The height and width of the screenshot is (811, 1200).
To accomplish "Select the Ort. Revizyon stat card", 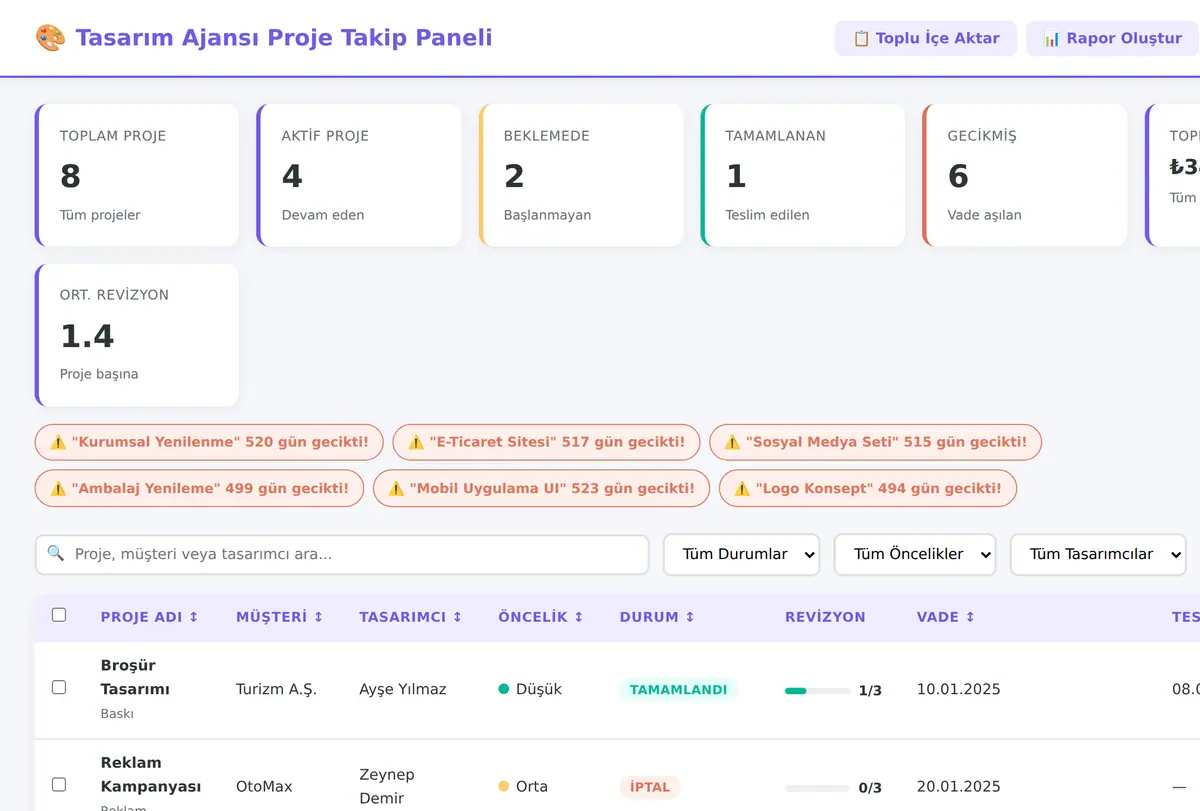I will click(137, 335).
